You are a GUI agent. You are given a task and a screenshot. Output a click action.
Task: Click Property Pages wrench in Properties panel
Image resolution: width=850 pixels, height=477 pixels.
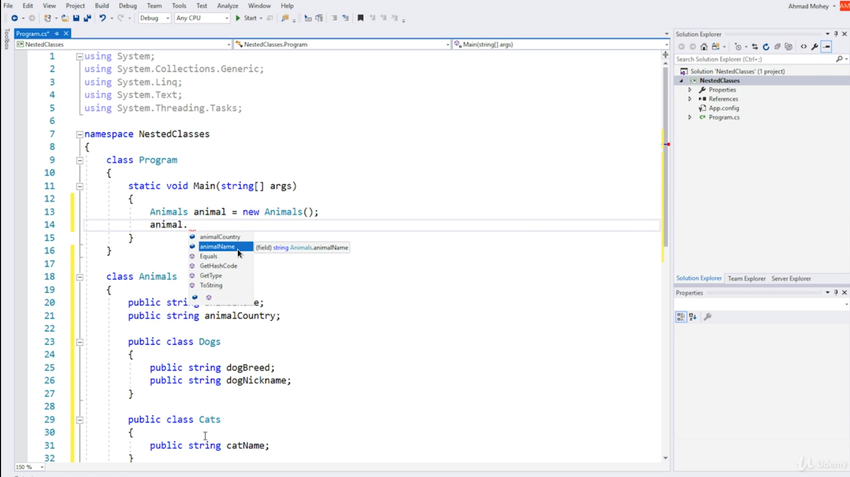tap(707, 317)
